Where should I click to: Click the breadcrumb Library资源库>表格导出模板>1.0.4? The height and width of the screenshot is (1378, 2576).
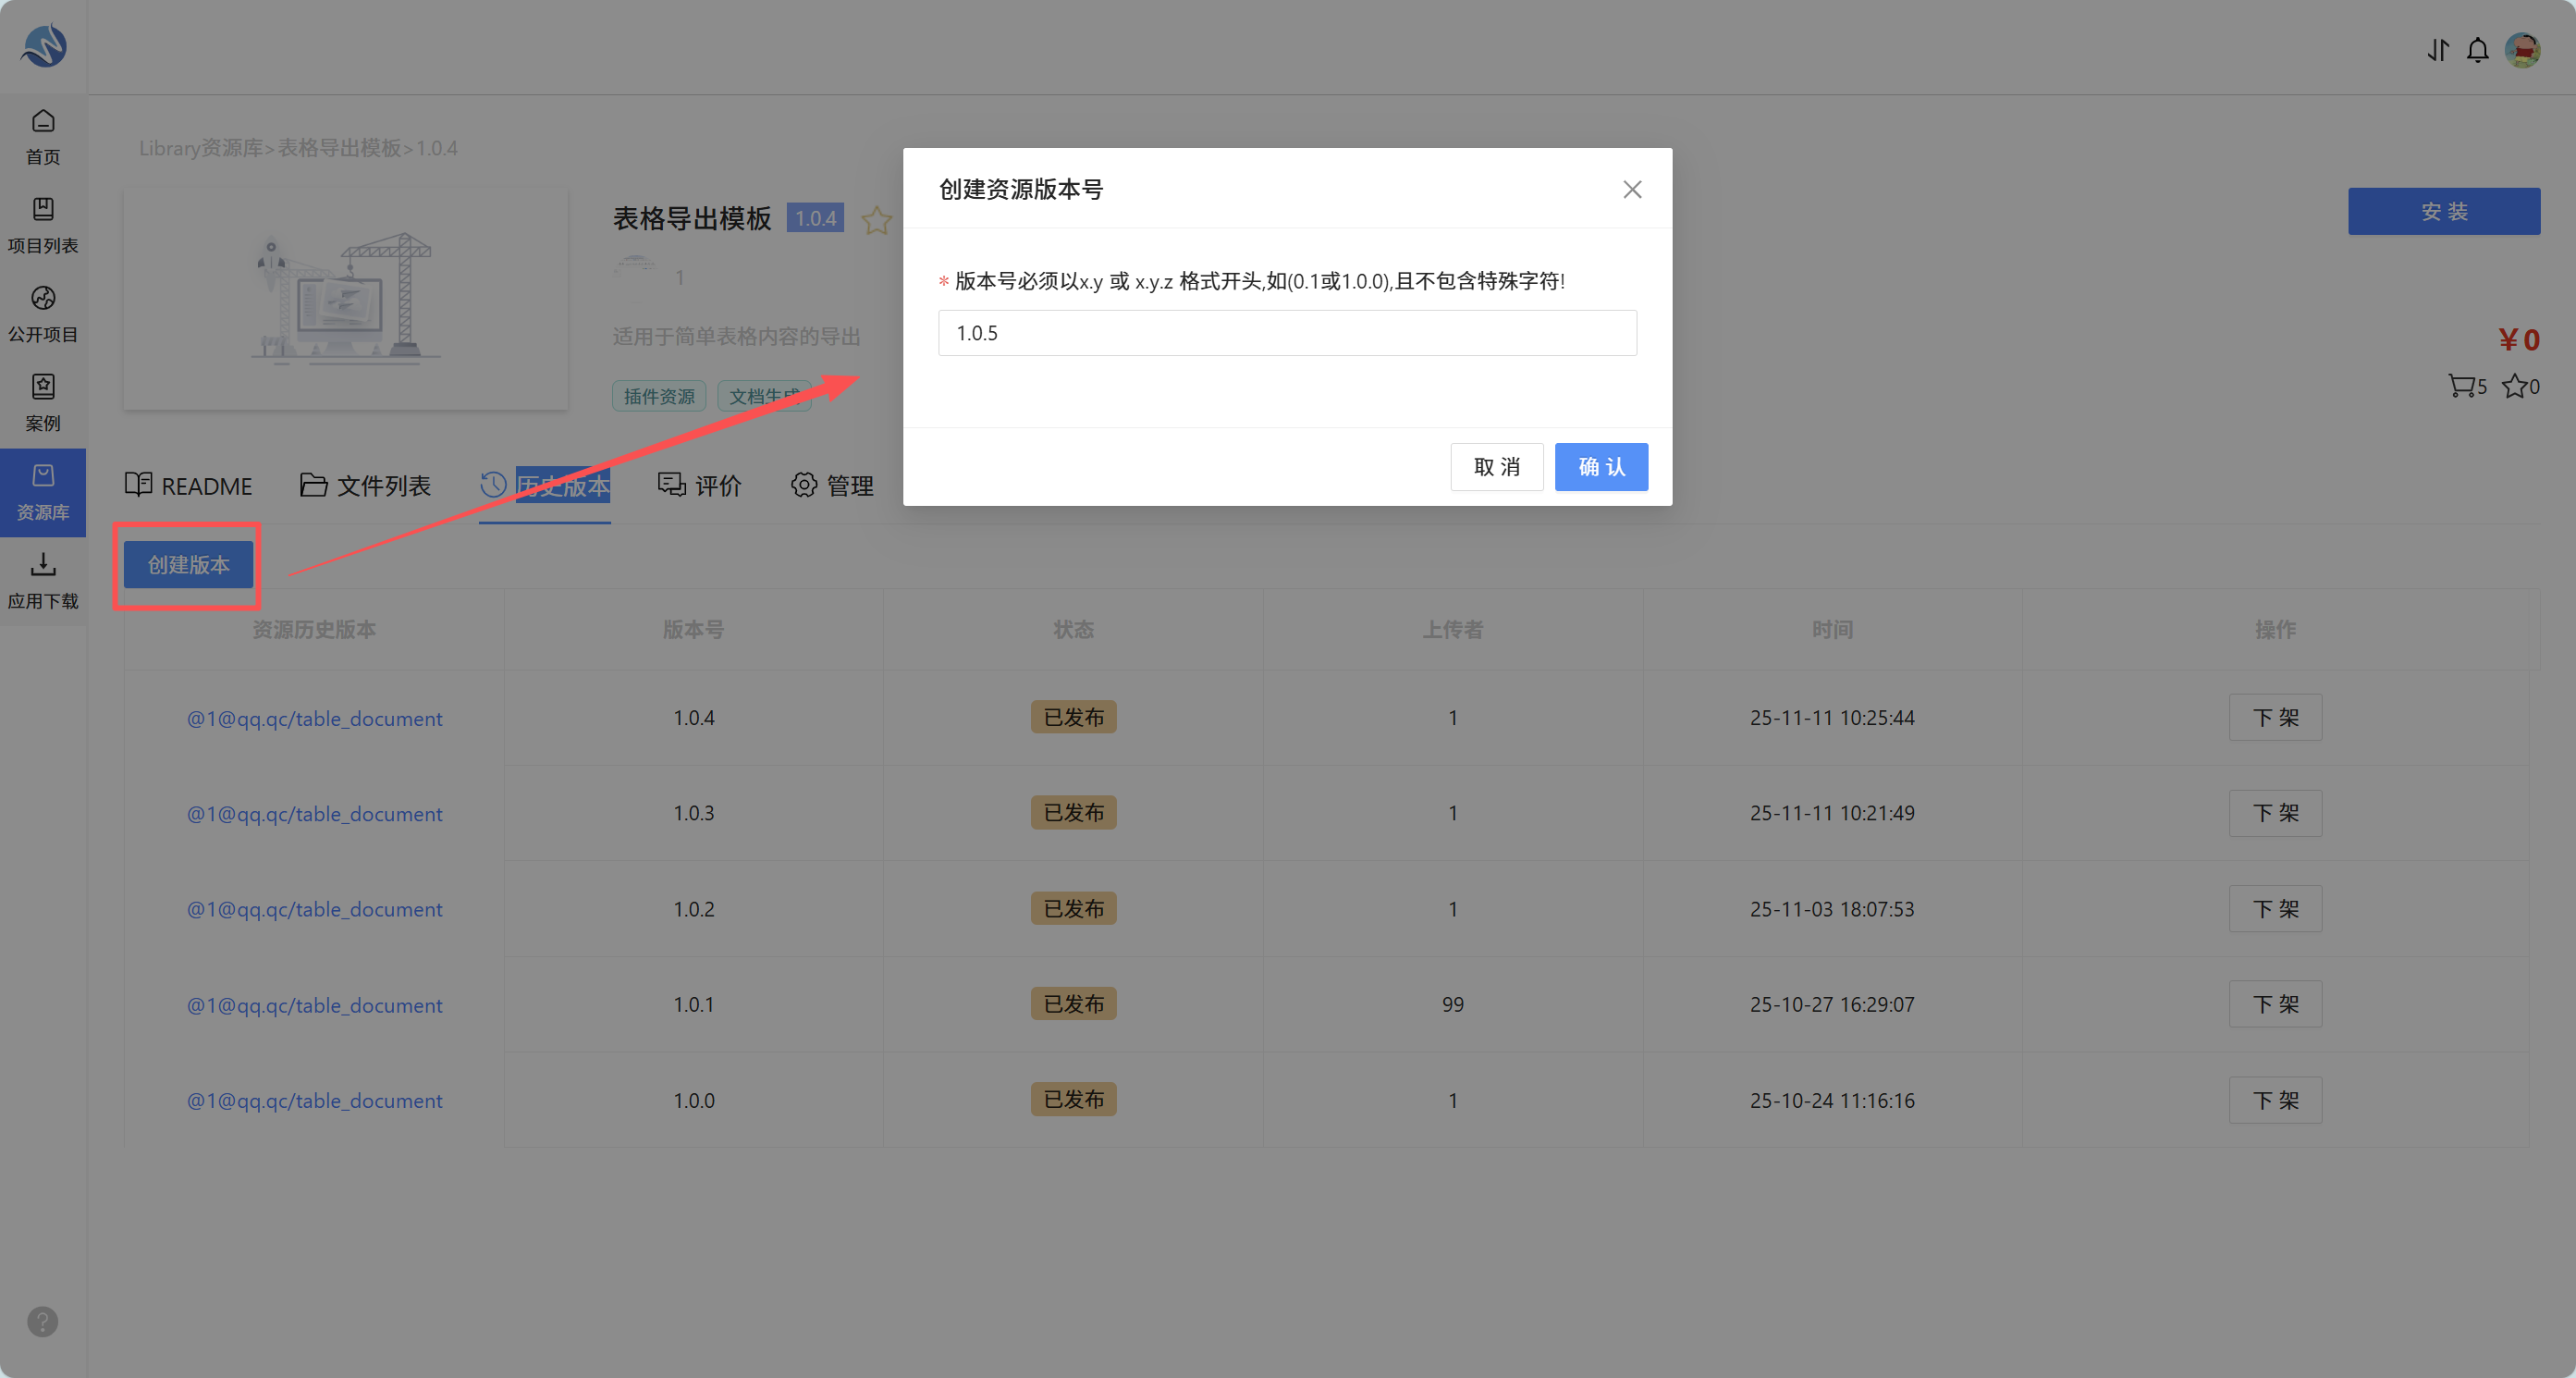[x=298, y=148]
